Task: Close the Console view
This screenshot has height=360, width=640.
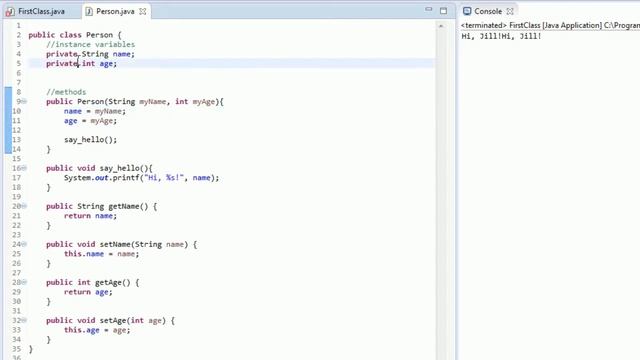Action: click(x=510, y=11)
